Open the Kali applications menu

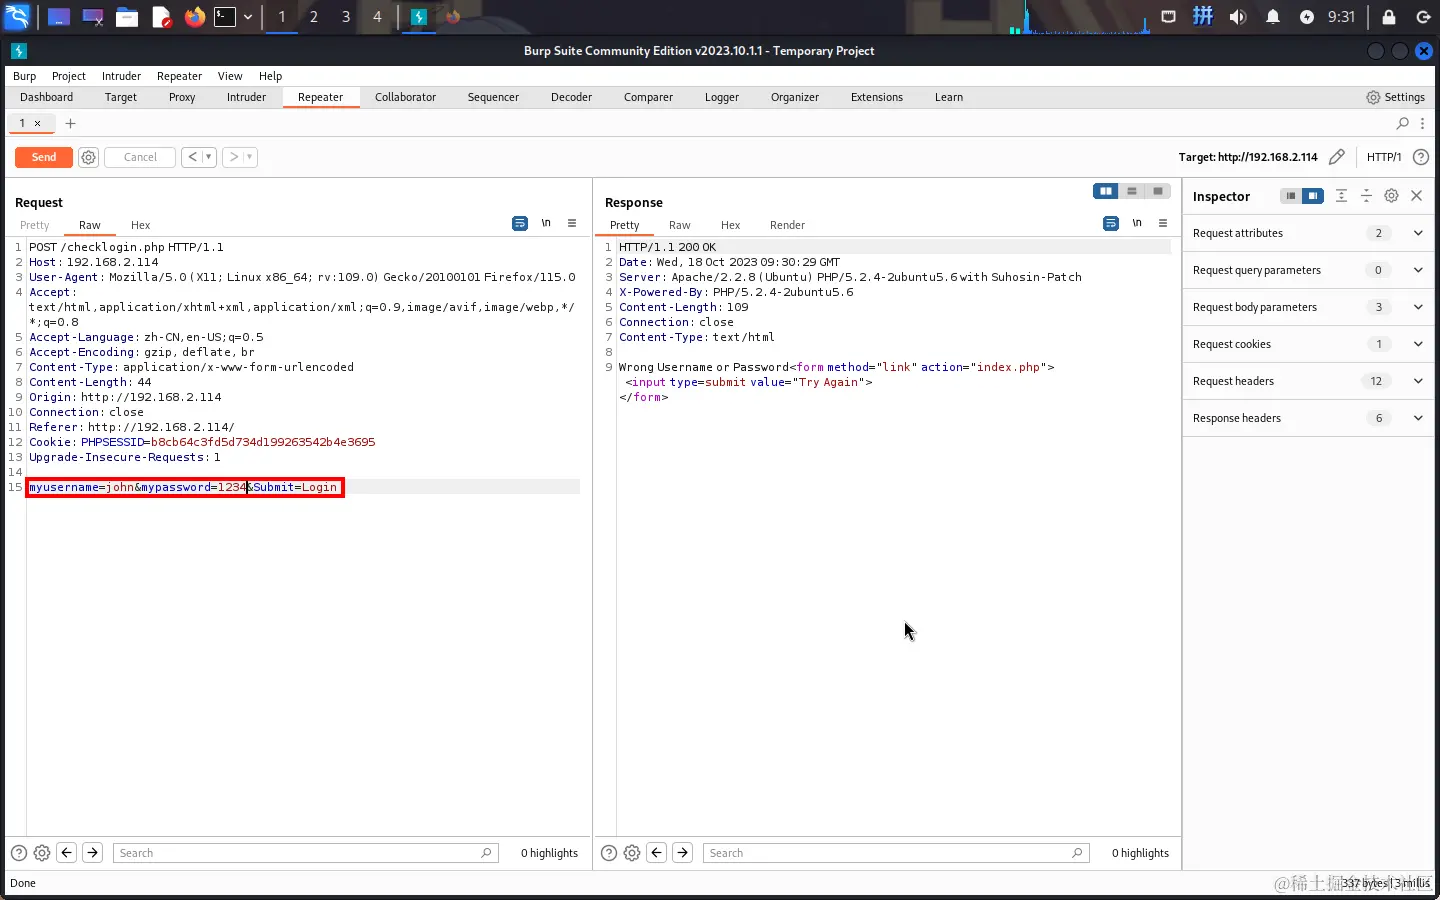click(x=18, y=17)
